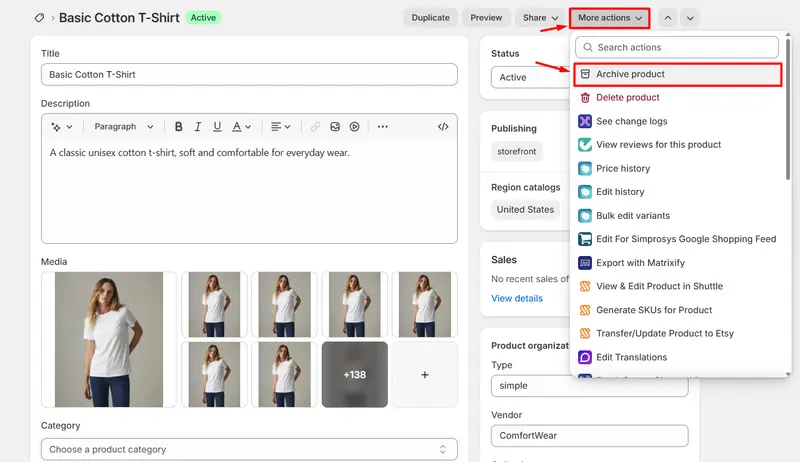Choose View reviews for this product
This screenshot has width=800, height=462.
[678, 145]
